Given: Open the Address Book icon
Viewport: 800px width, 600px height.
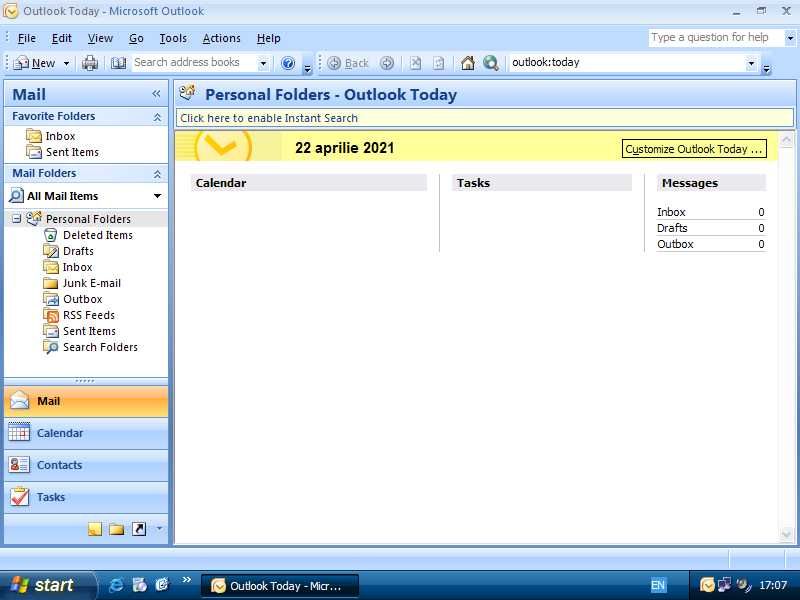Looking at the screenshot, I should click(x=118, y=63).
